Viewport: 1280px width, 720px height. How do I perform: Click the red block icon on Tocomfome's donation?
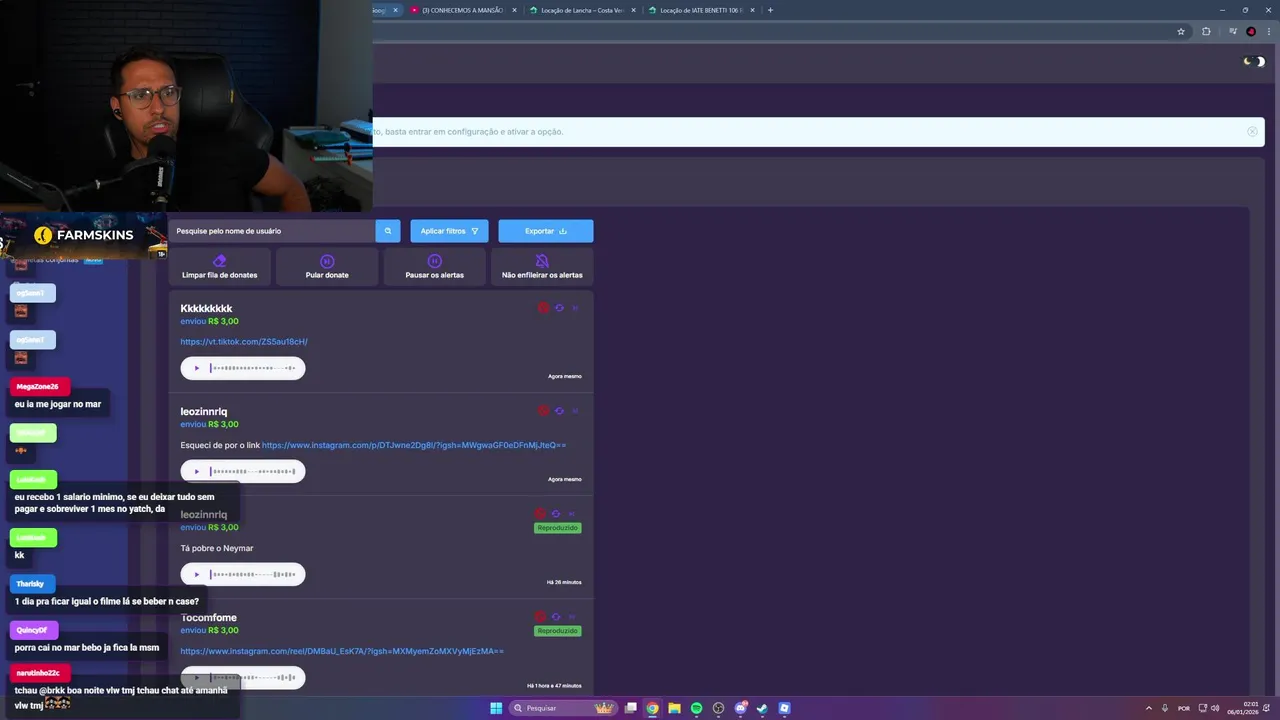coord(541,617)
